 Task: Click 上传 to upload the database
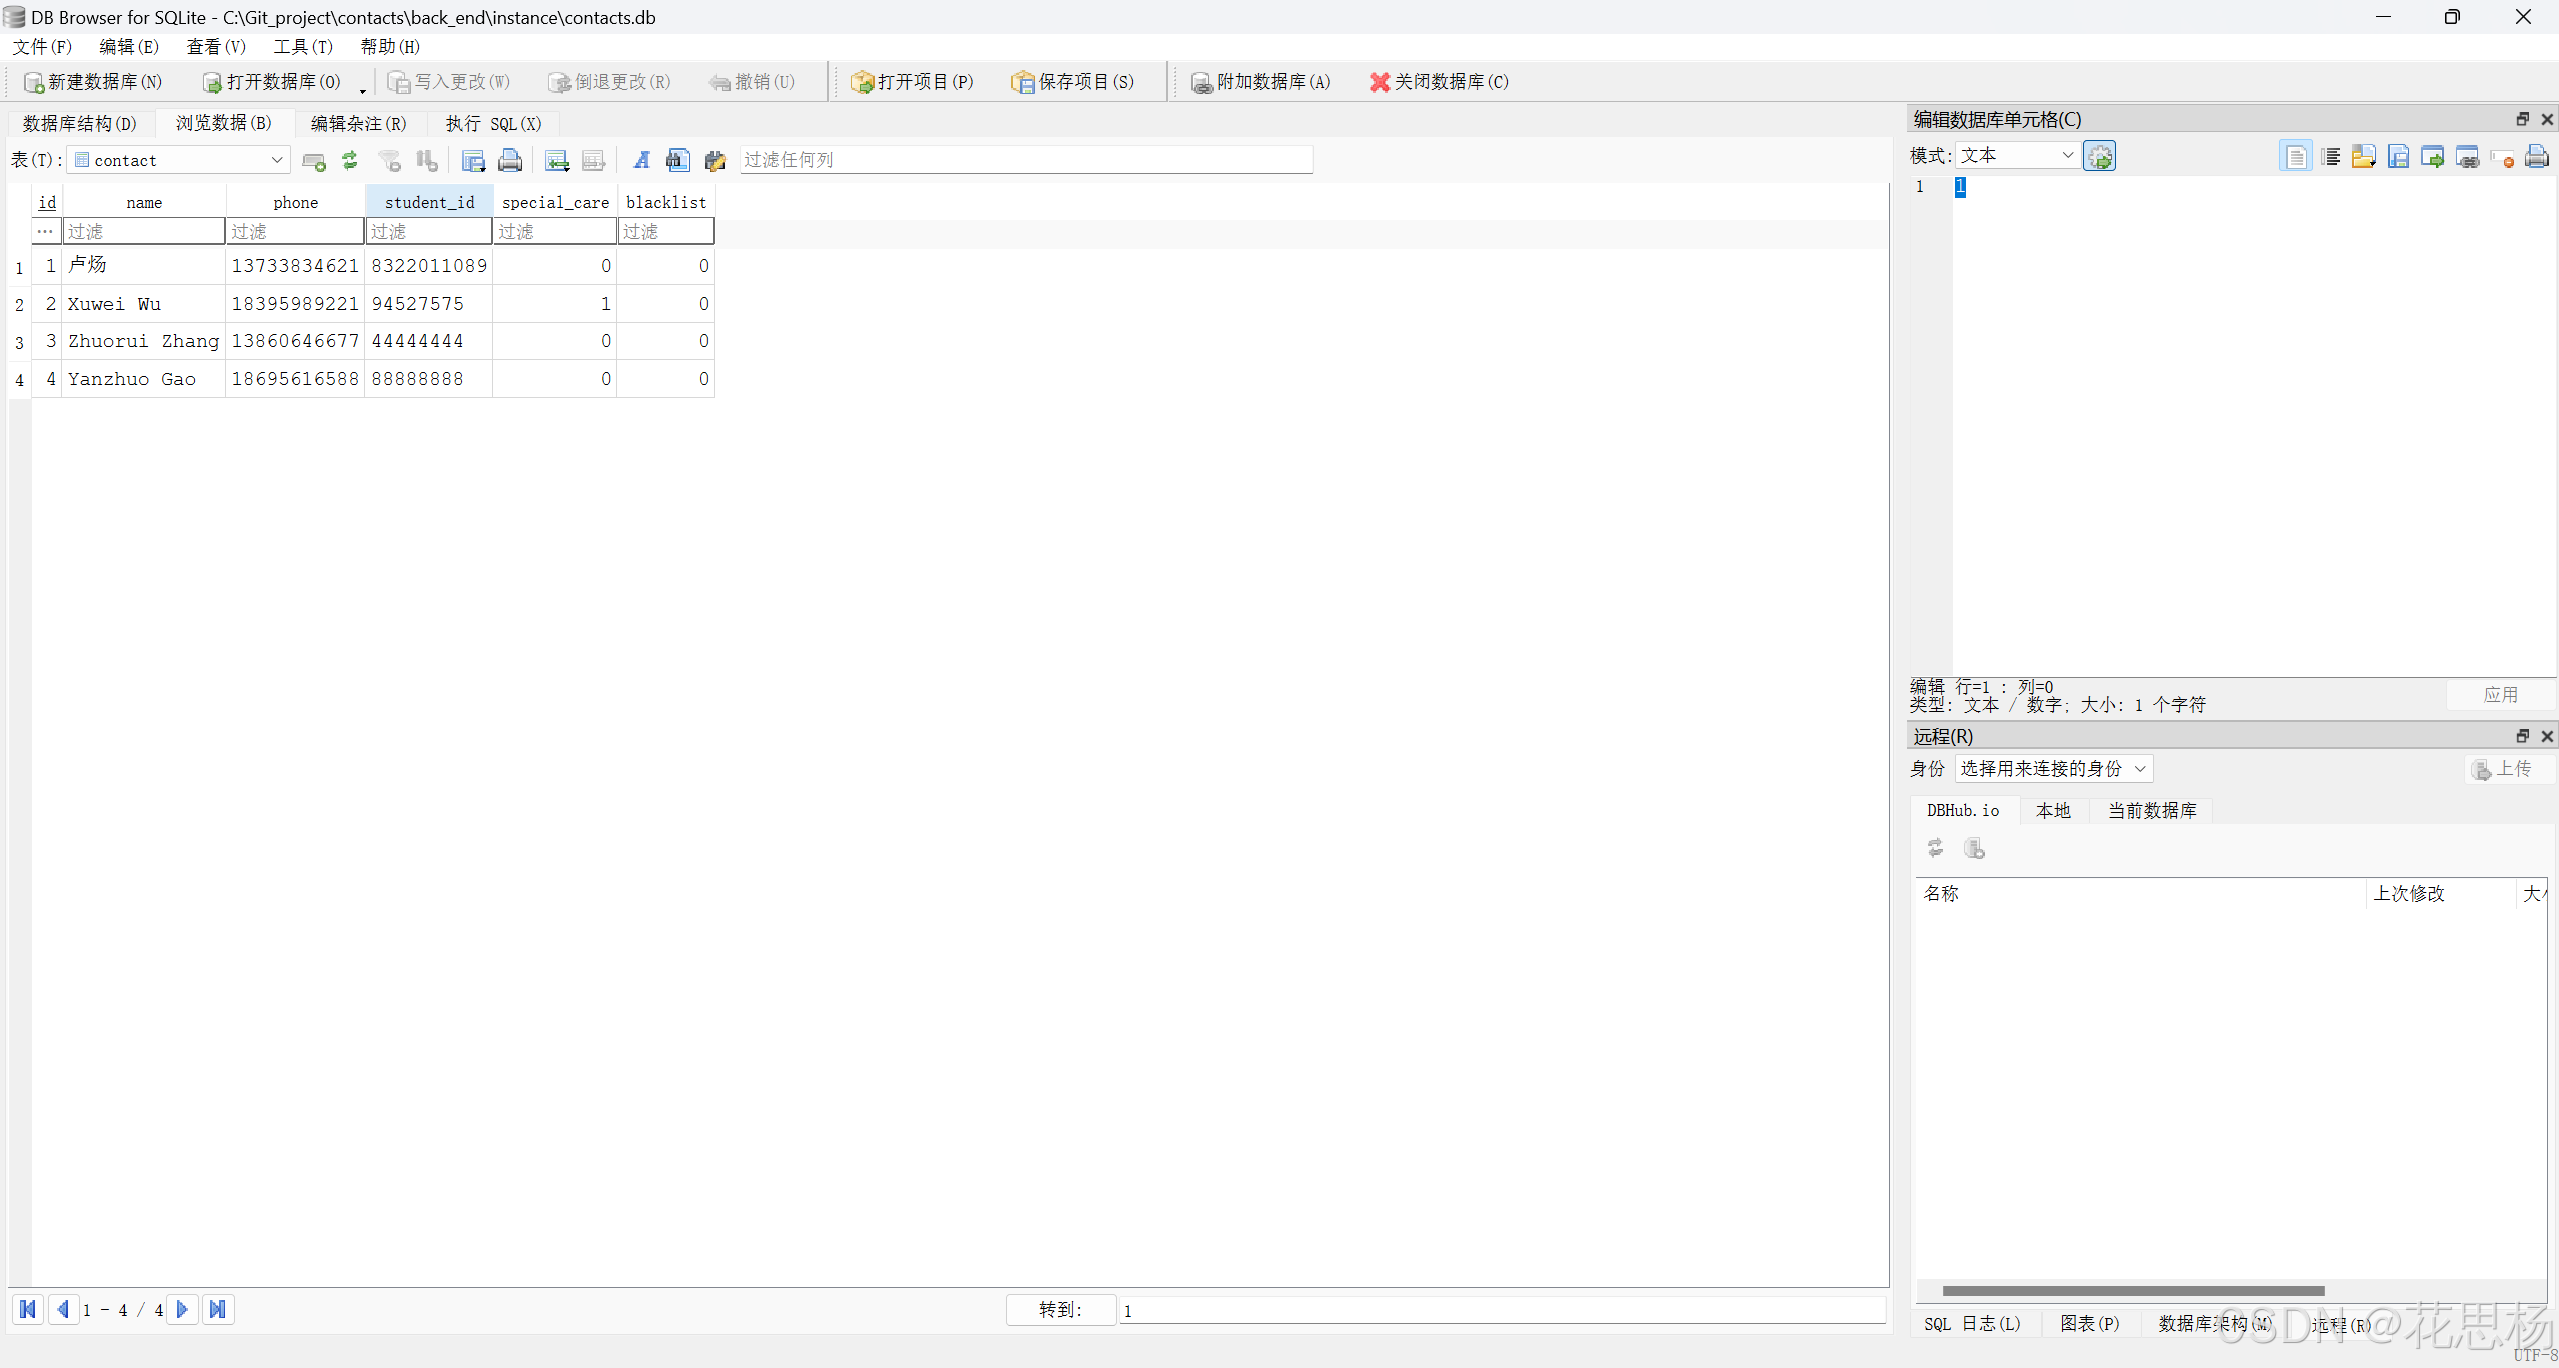(x=2503, y=769)
